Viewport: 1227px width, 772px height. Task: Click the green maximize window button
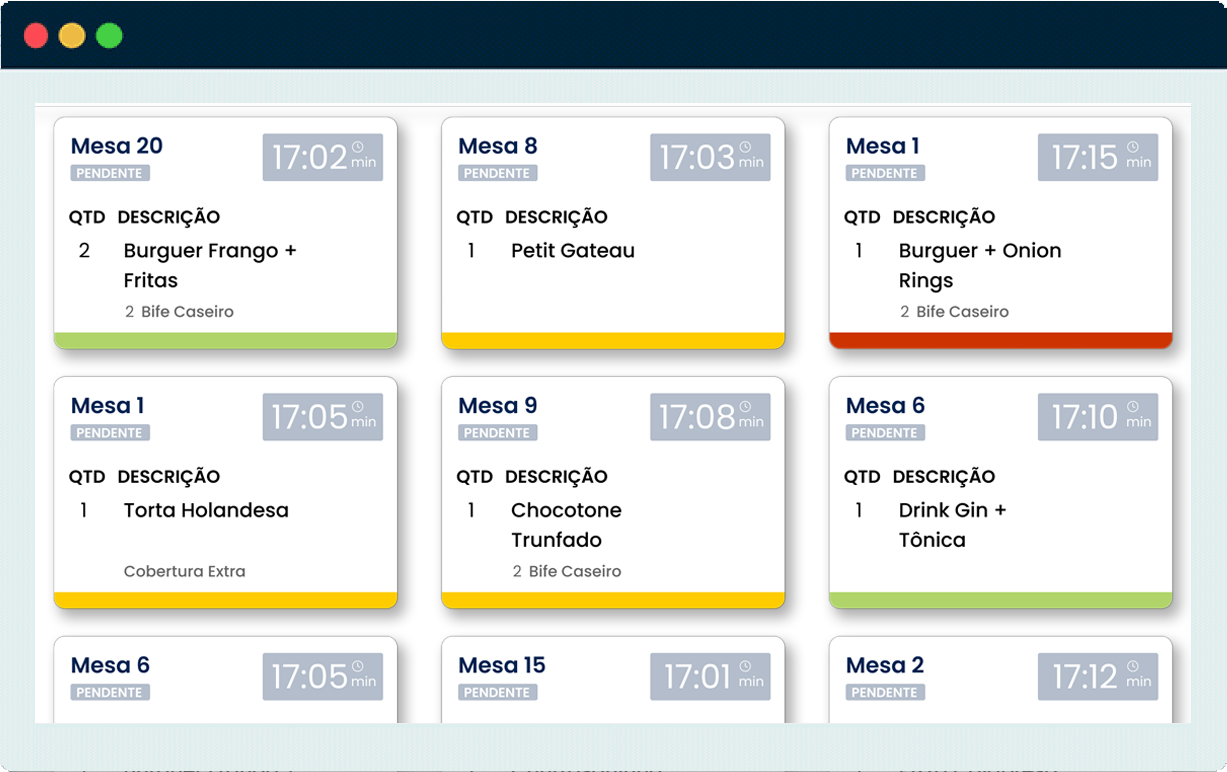109,37
